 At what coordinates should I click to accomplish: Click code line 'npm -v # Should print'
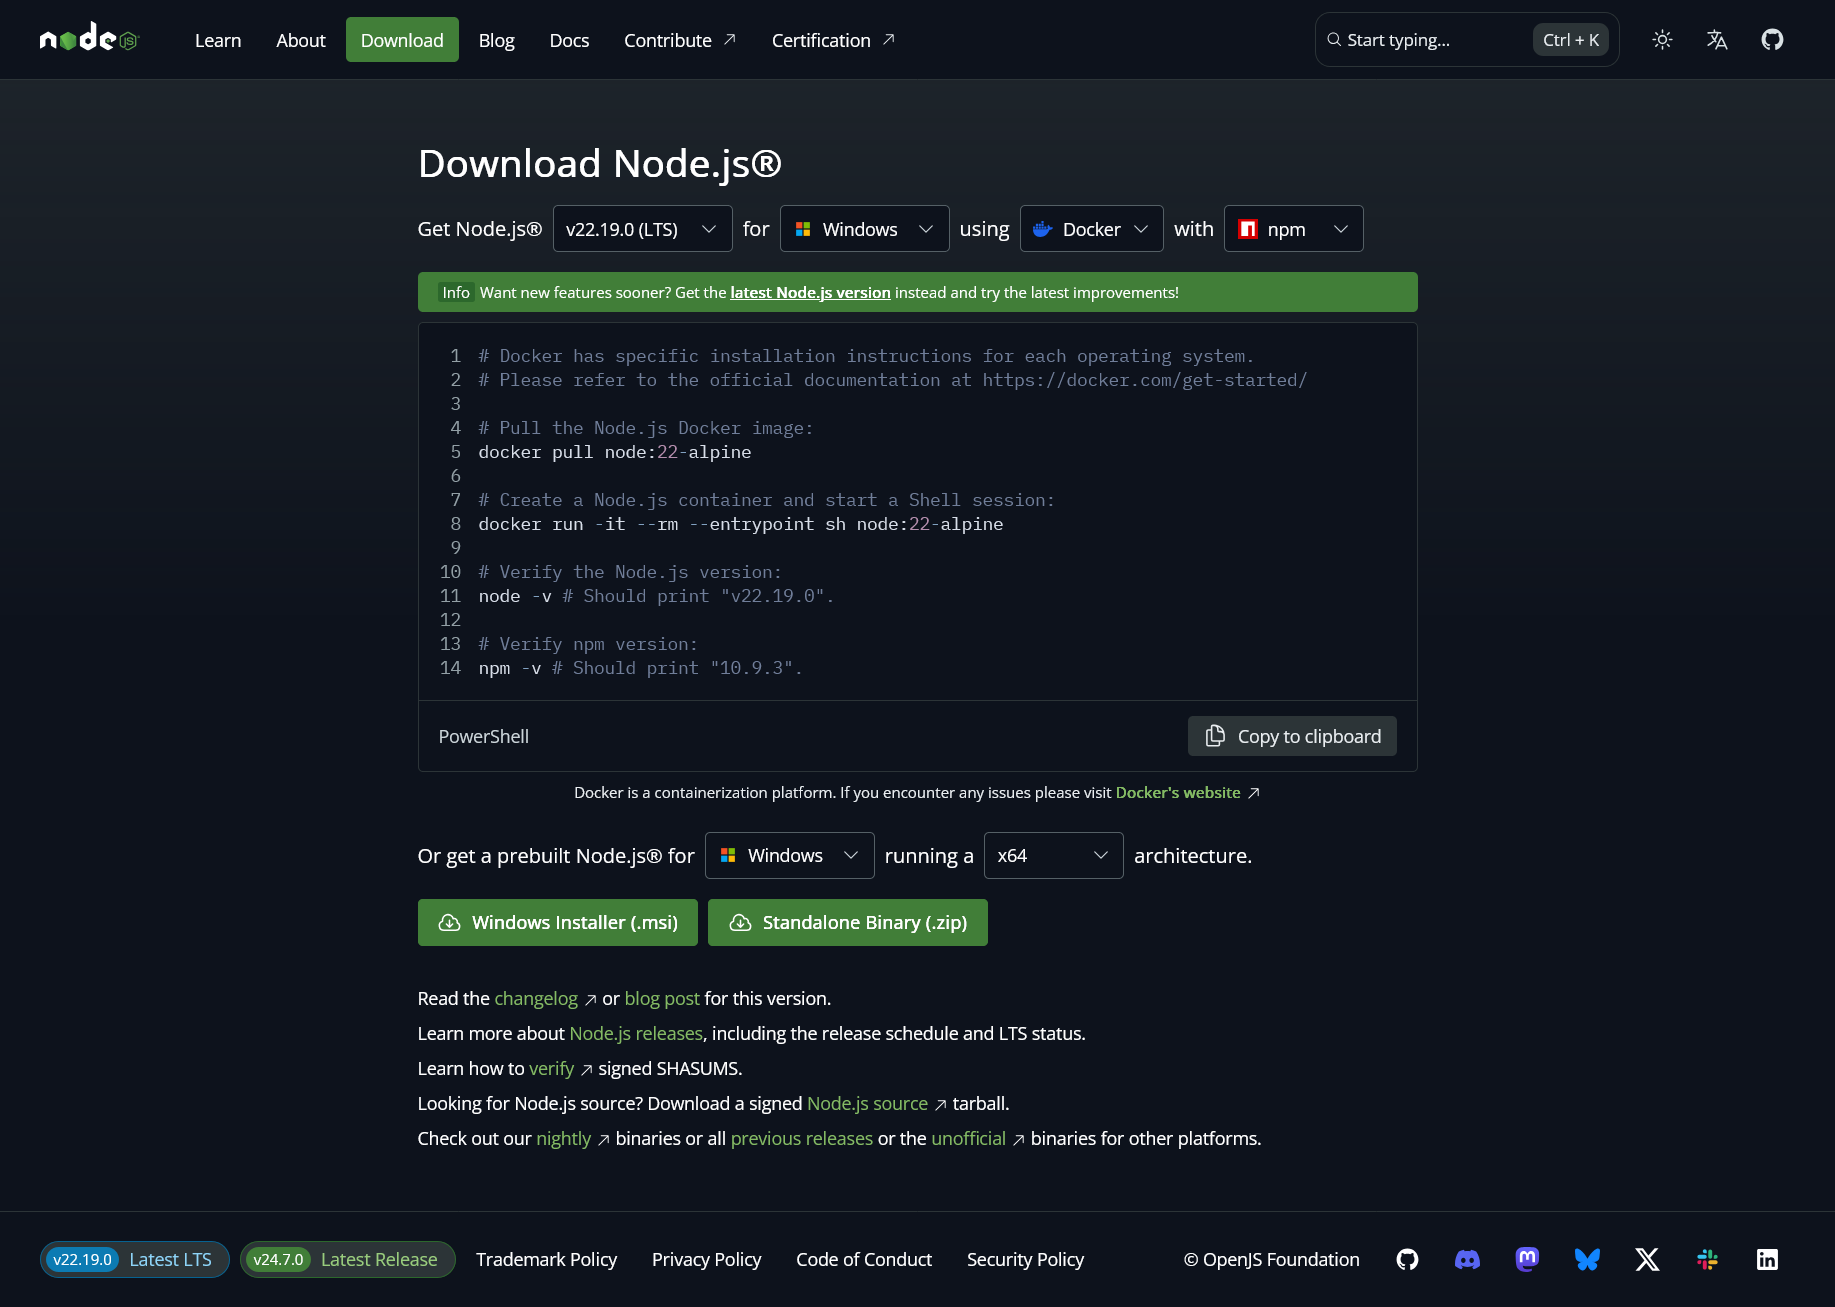(x=640, y=668)
